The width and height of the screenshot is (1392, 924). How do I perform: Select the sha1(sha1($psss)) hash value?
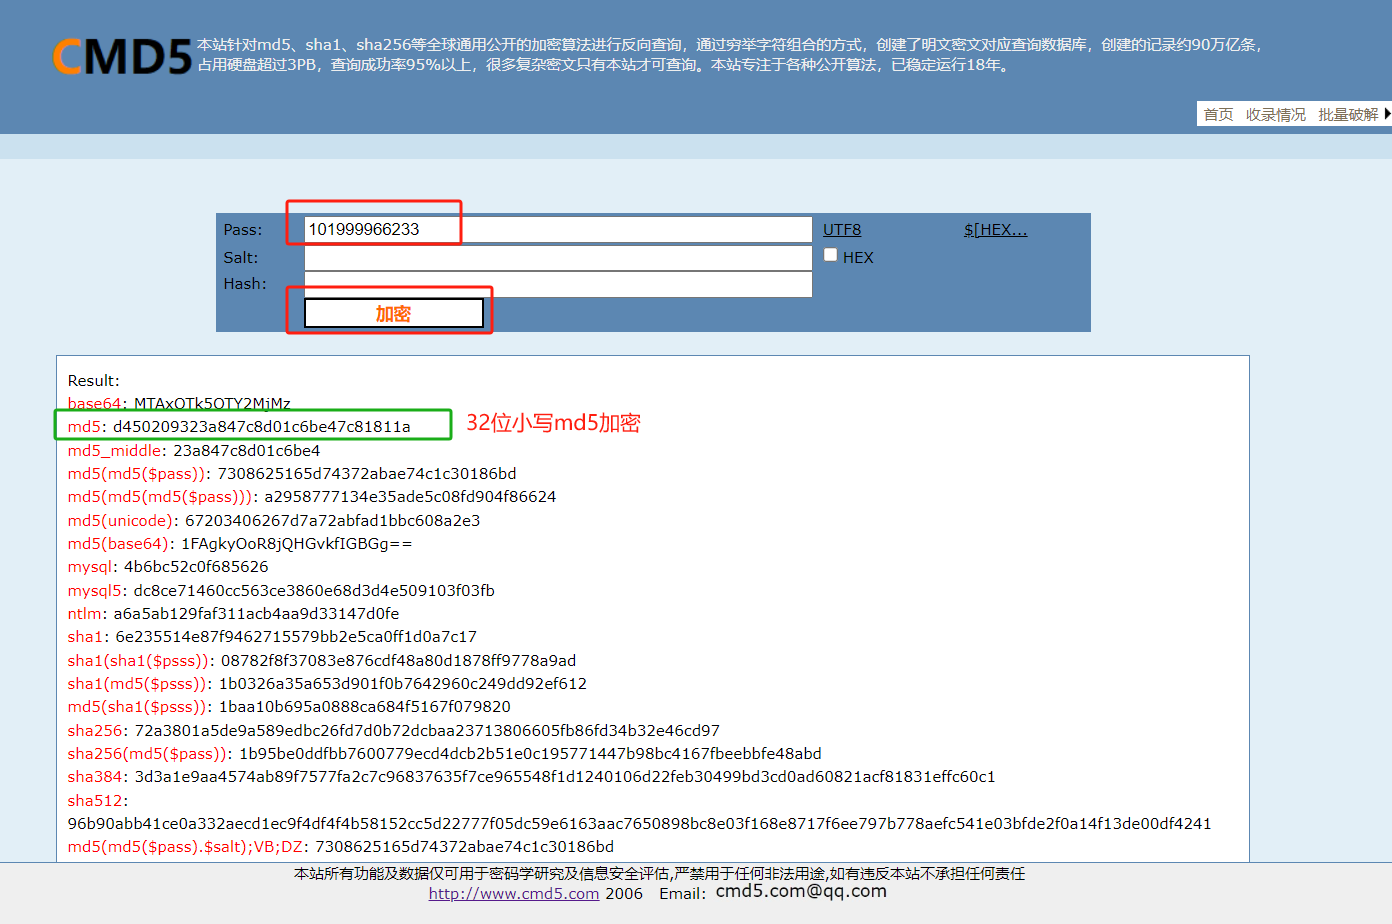(x=399, y=660)
